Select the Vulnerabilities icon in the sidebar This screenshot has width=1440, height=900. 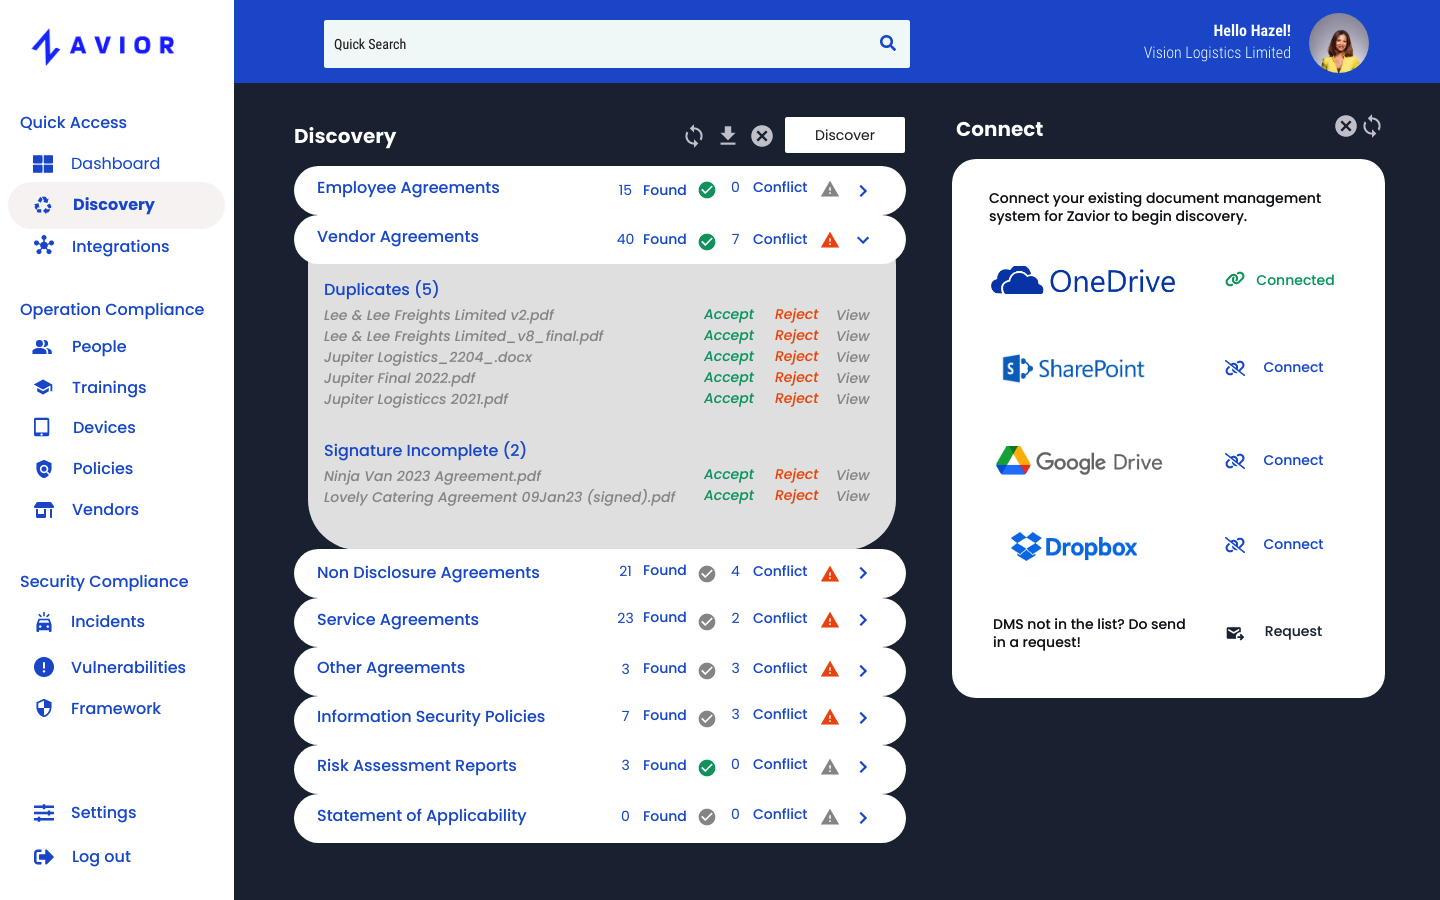point(44,667)
